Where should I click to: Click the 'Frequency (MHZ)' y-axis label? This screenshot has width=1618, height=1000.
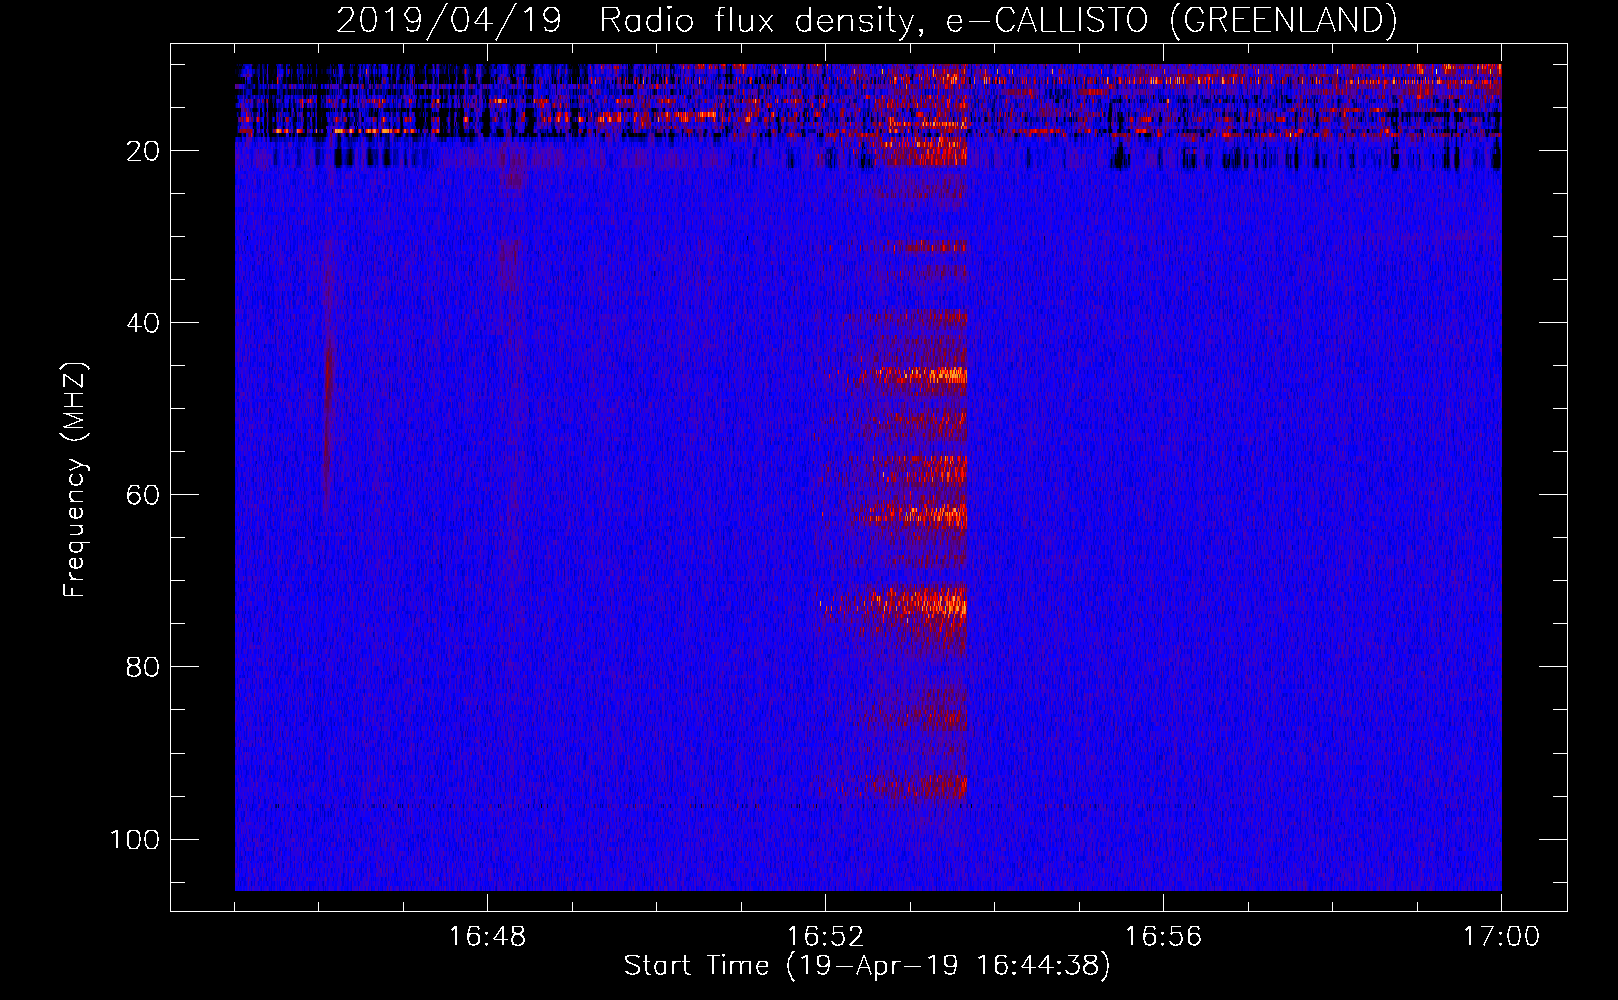(75, 480)
